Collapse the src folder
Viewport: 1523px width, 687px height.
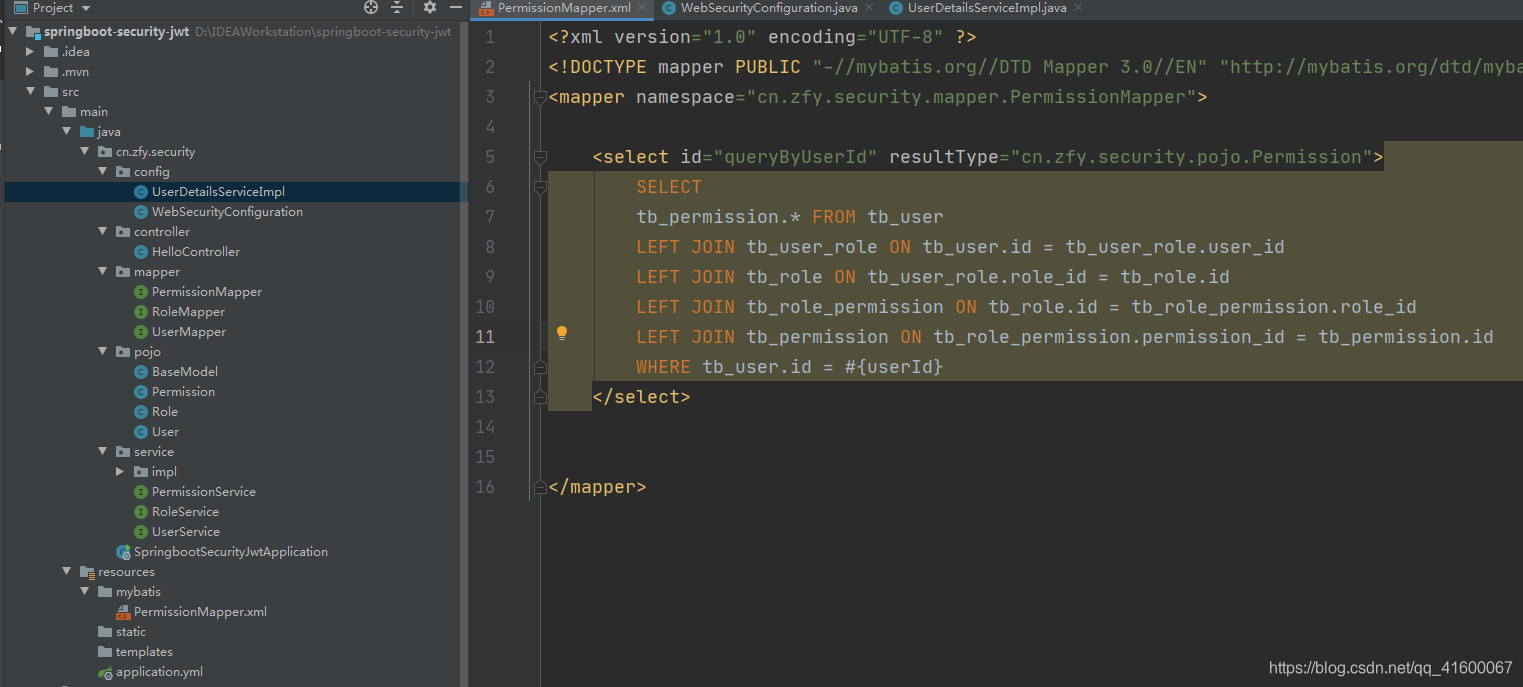click(31, 91)
